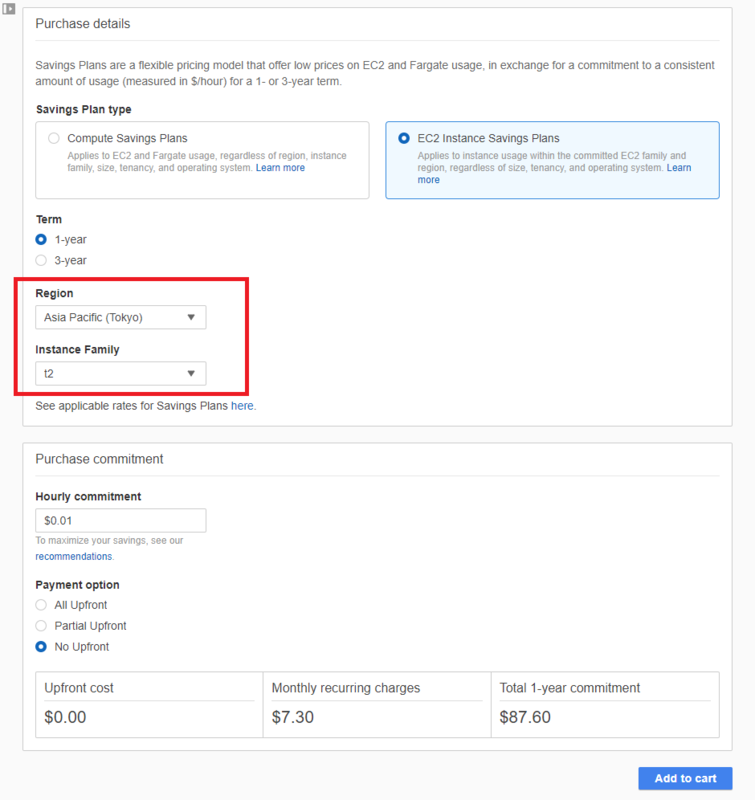
Task: Open Learn more link under Compute Savings Plans
Action: [x=280, y=168]
